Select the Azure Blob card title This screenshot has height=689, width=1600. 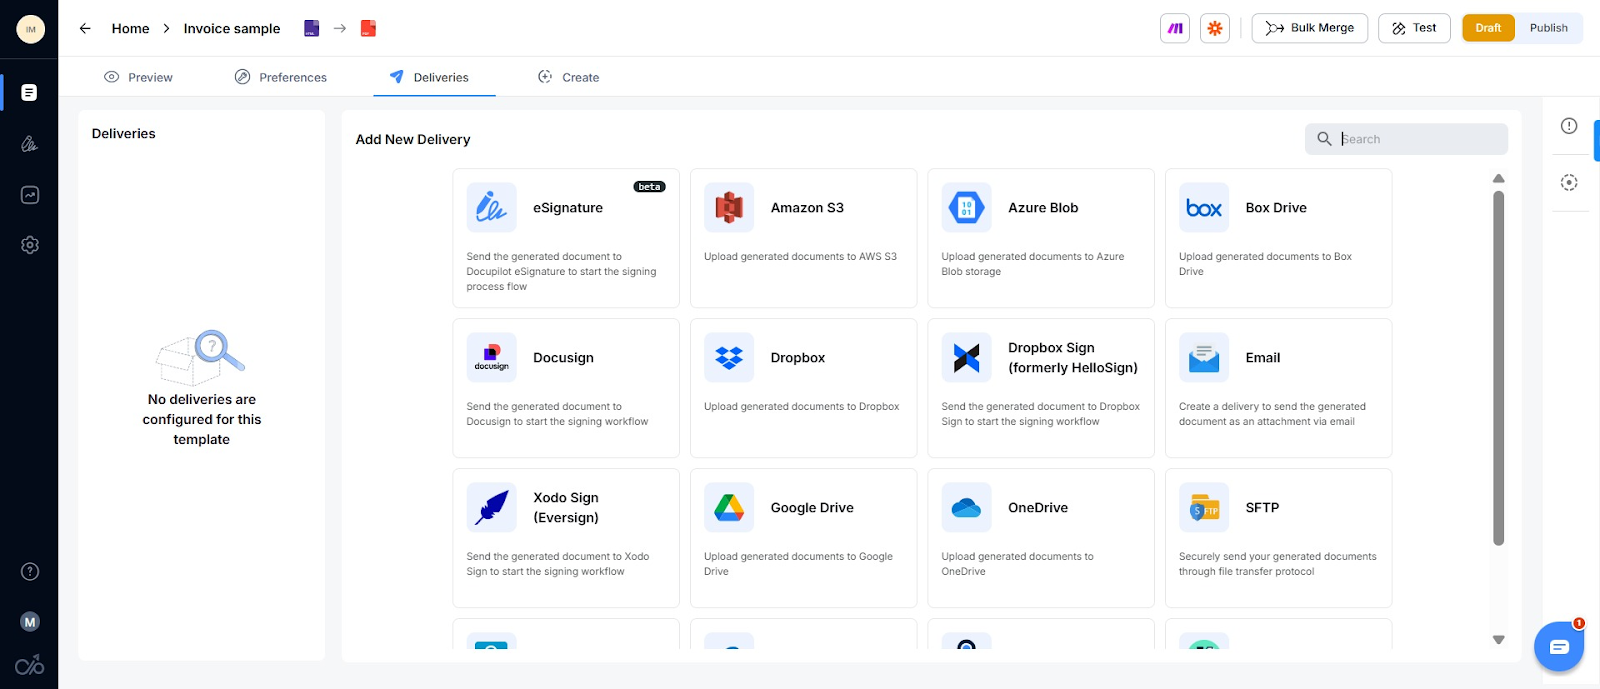1043,208
